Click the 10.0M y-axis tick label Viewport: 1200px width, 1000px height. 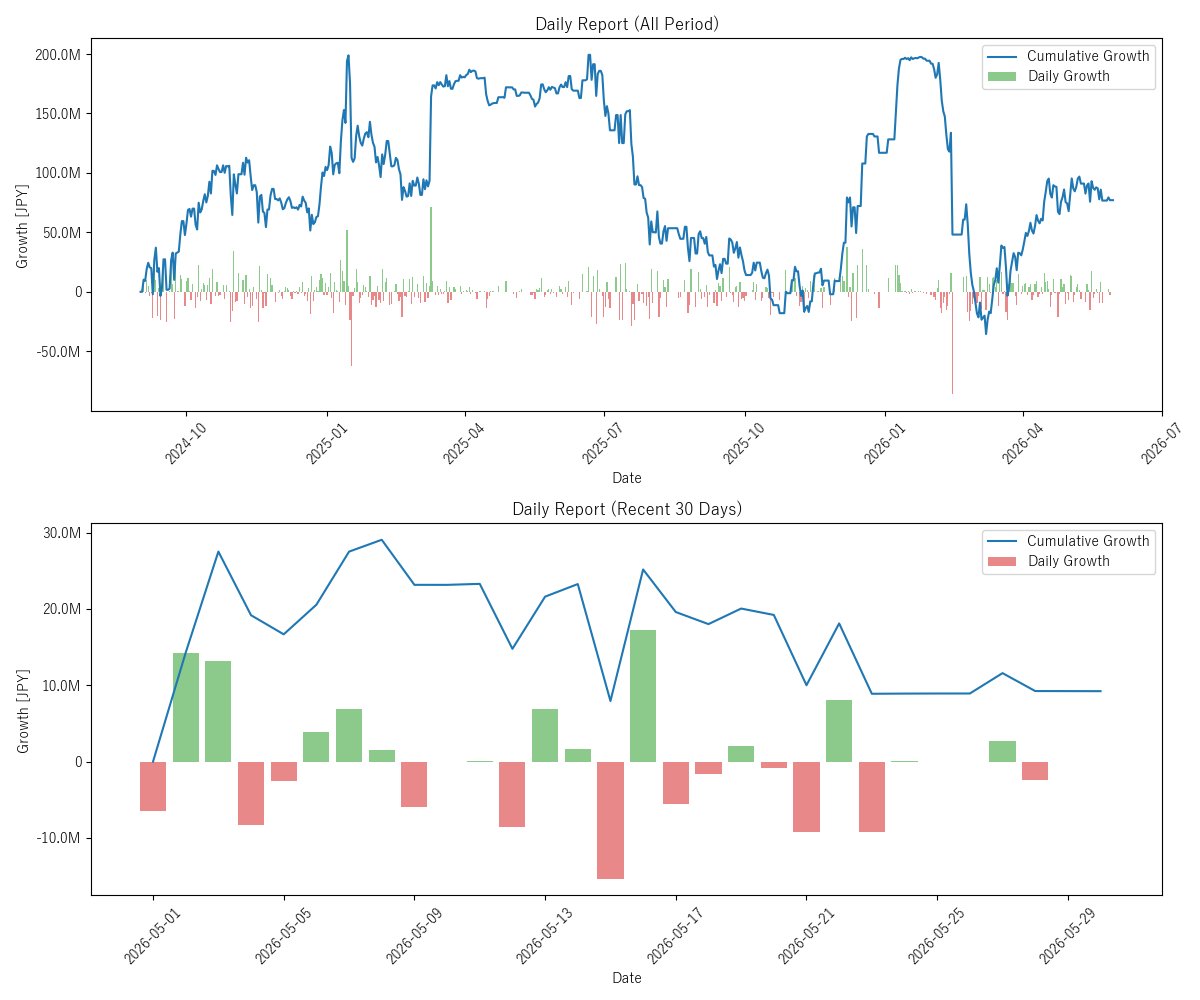pyautogui.click(x=64, y=686)
